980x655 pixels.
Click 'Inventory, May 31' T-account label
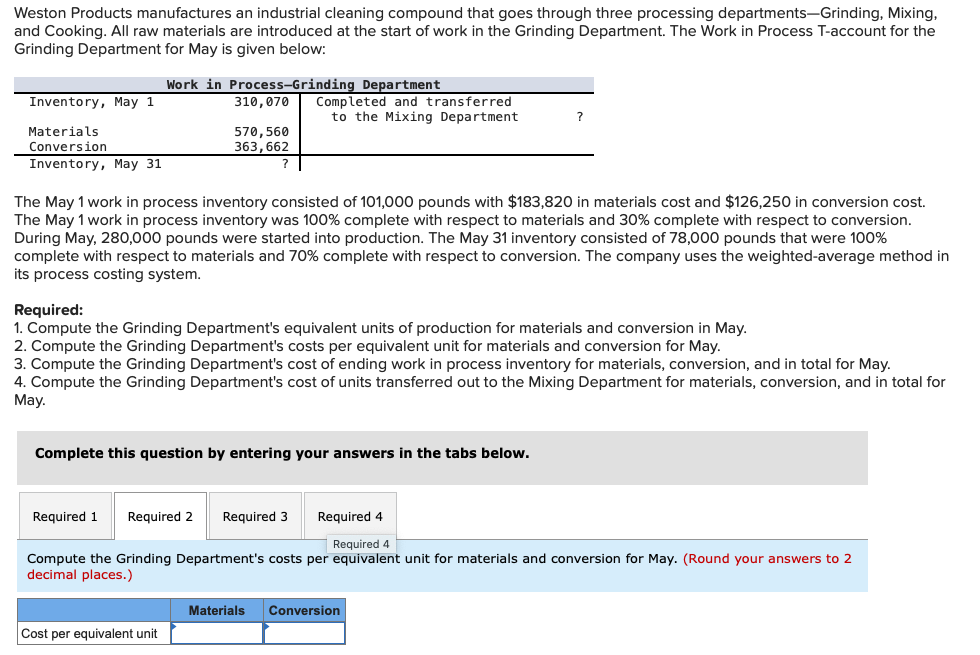(95, 164)
